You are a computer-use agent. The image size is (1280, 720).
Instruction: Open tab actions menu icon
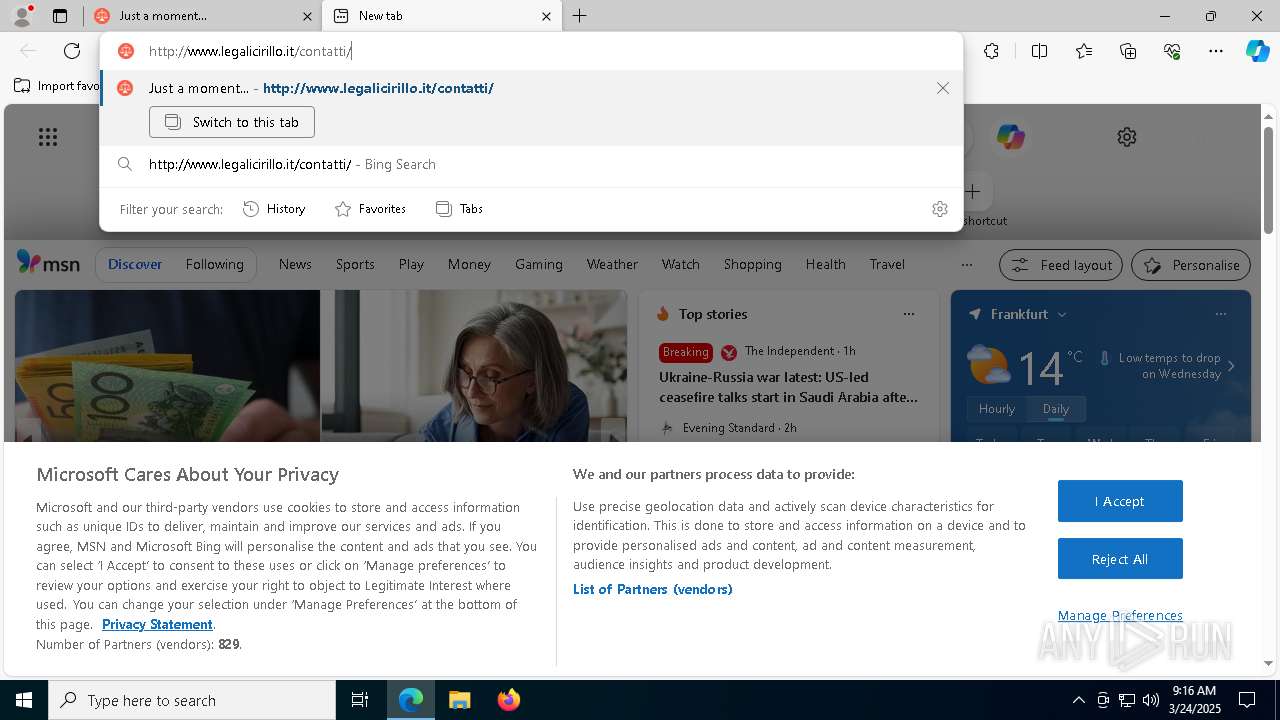pyautogui.click(x=60, y=16)
